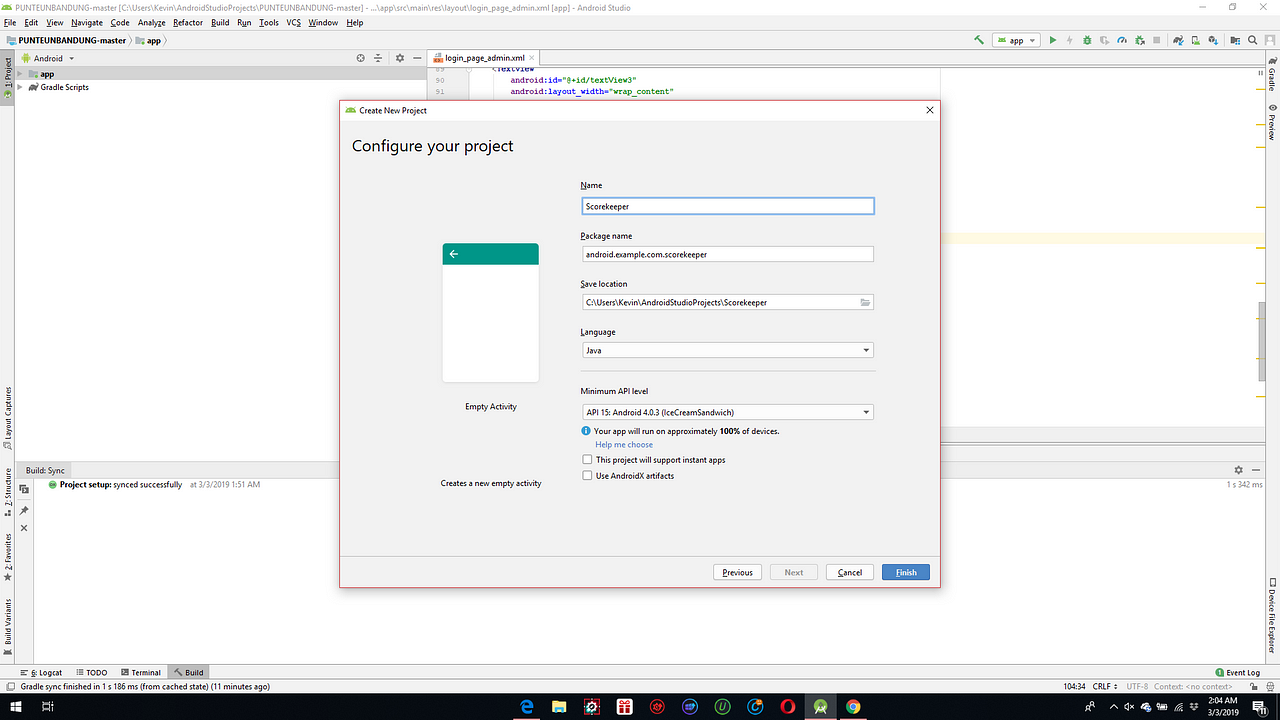Start debugging with the green bug icon

pos(1087,40)
